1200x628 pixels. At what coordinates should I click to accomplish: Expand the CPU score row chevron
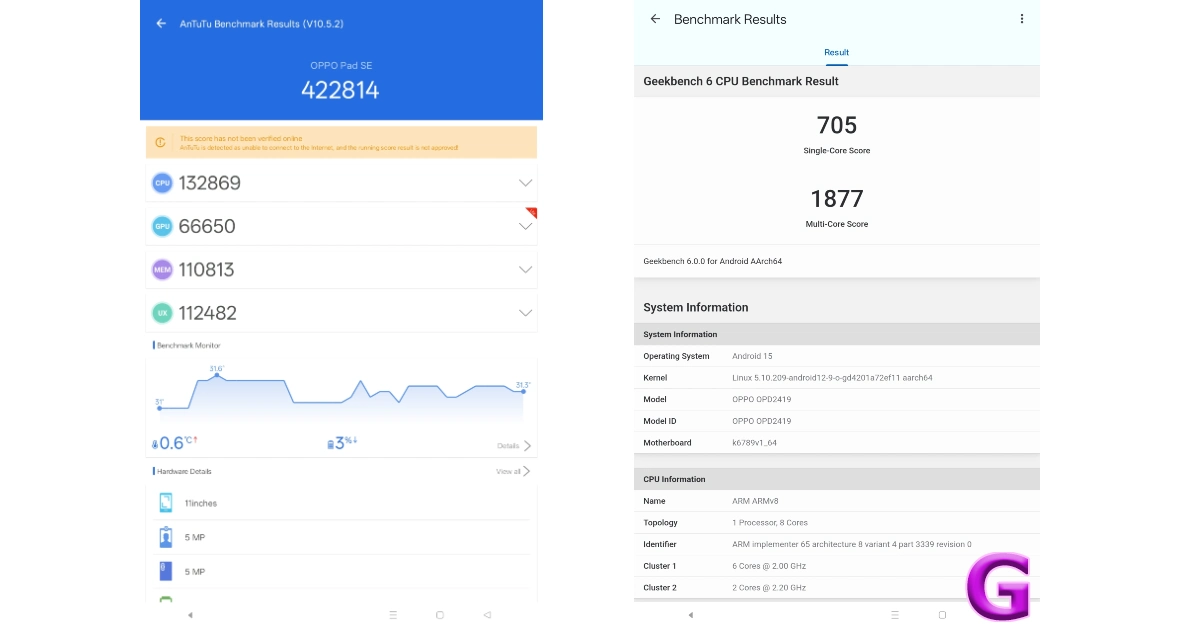tap(525, 183)
